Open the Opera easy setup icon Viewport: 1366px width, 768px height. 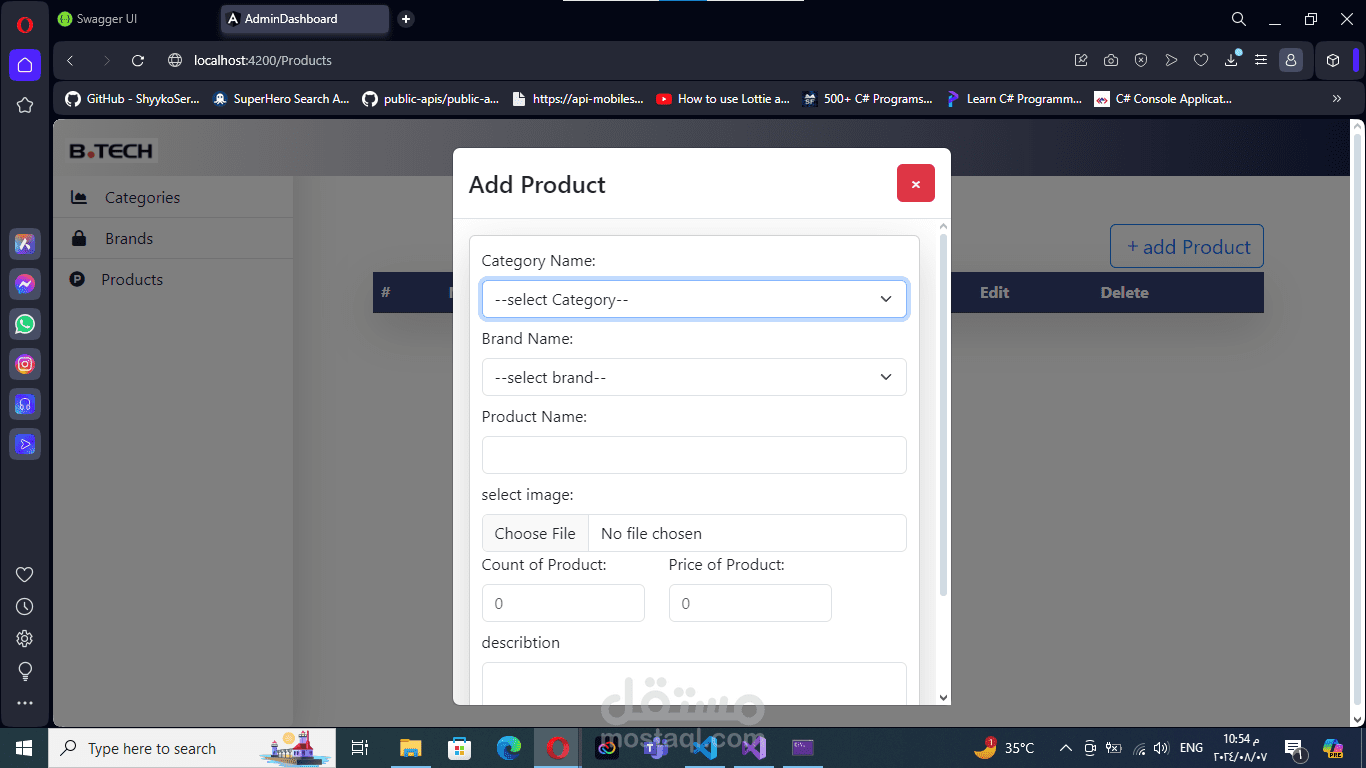[1261, 60]
